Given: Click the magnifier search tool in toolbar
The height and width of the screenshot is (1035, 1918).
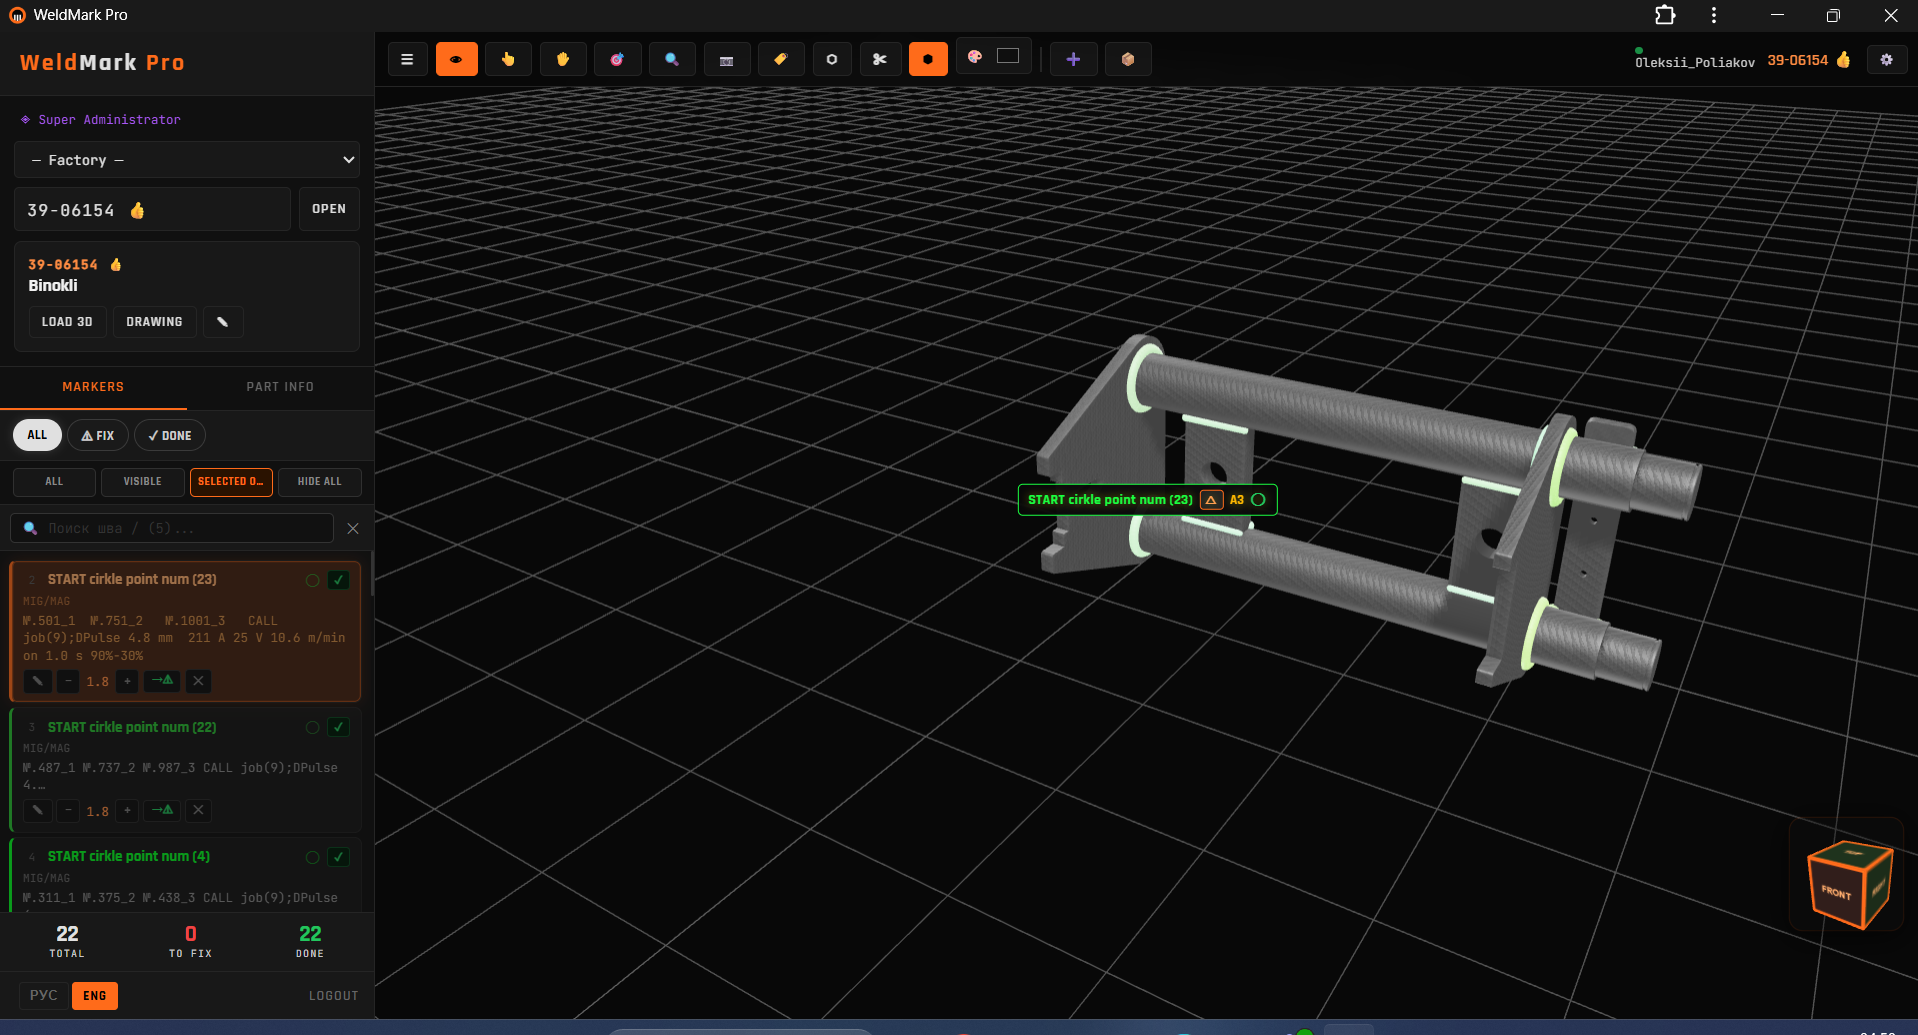Looking at the screenshot, I should [672, 60].
